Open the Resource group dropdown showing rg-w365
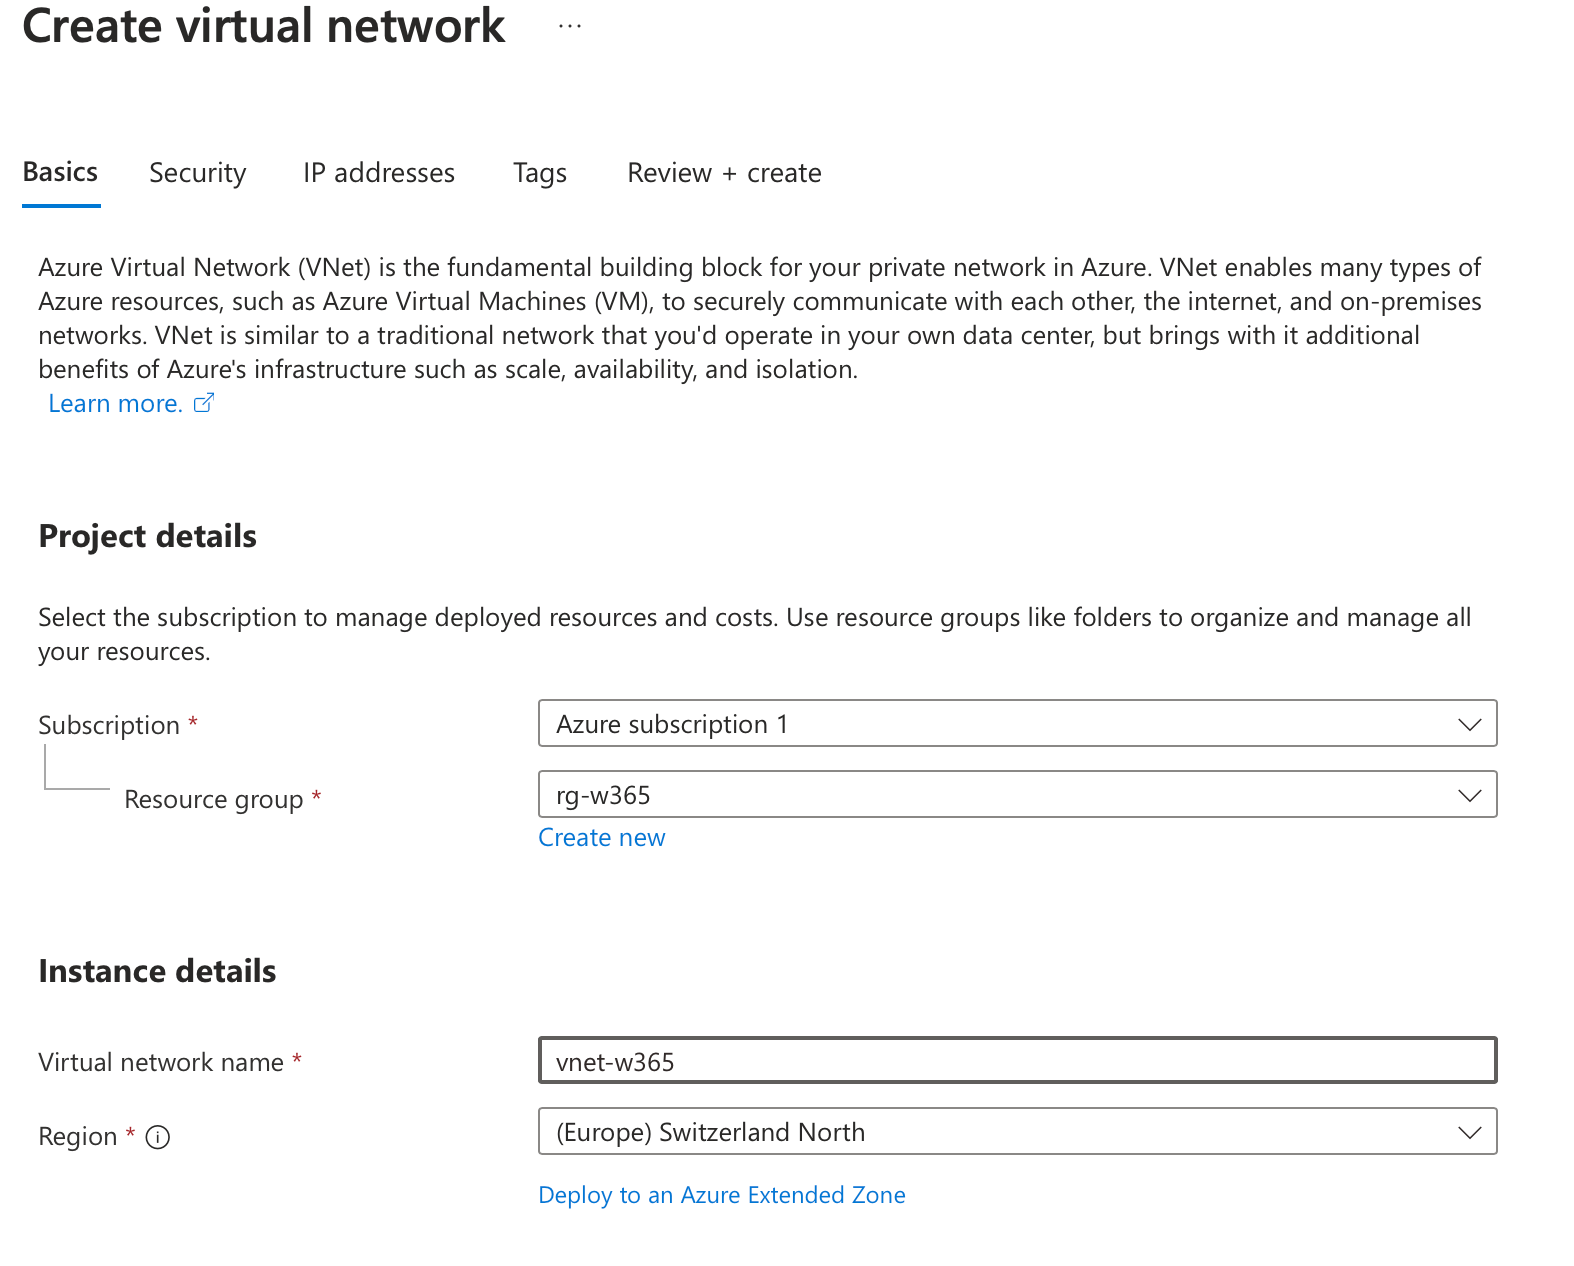1574x1266 pixels. 1017,794
